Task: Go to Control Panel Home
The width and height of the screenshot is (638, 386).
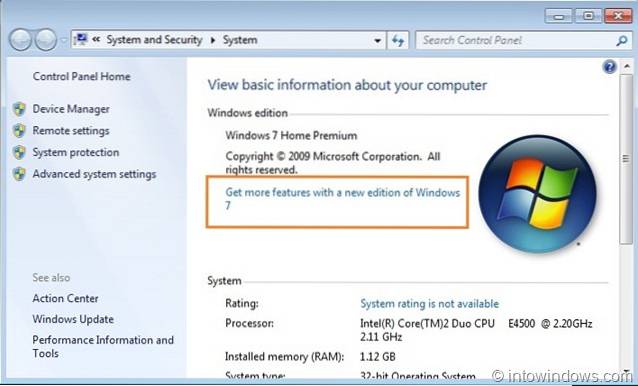Action: 81,76
